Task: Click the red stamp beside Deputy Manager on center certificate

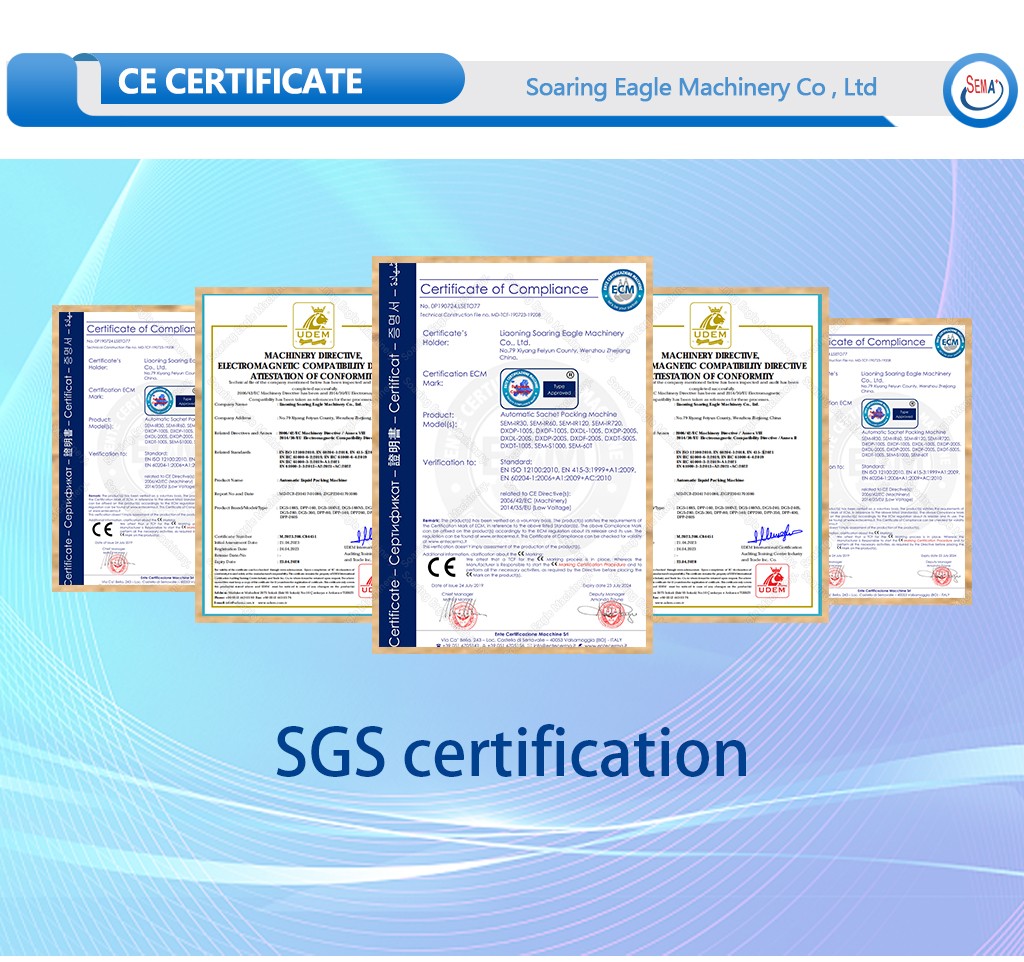Action: click(609, 613)
